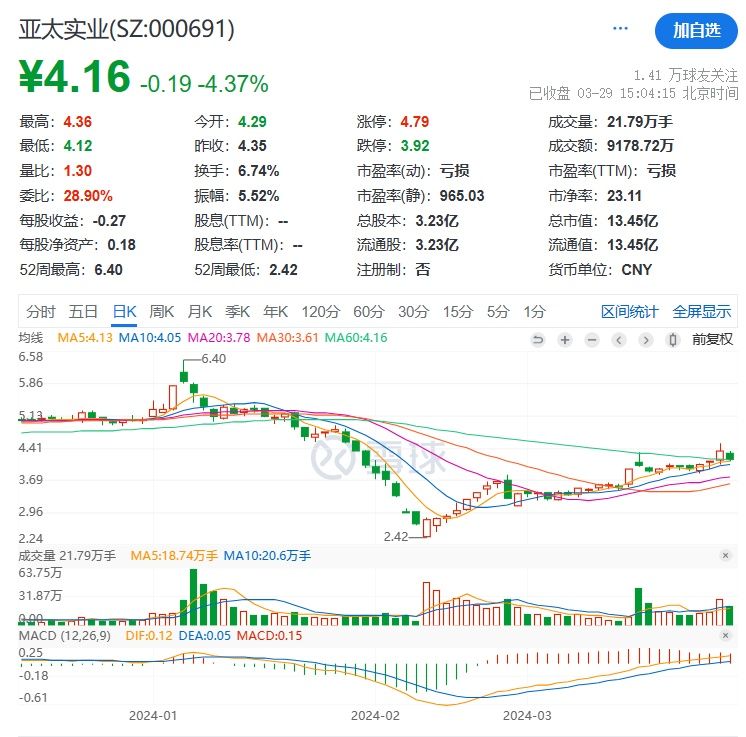Click the 换手 6.74% value
Screen dimensions: 746x737
coord(258,171)
